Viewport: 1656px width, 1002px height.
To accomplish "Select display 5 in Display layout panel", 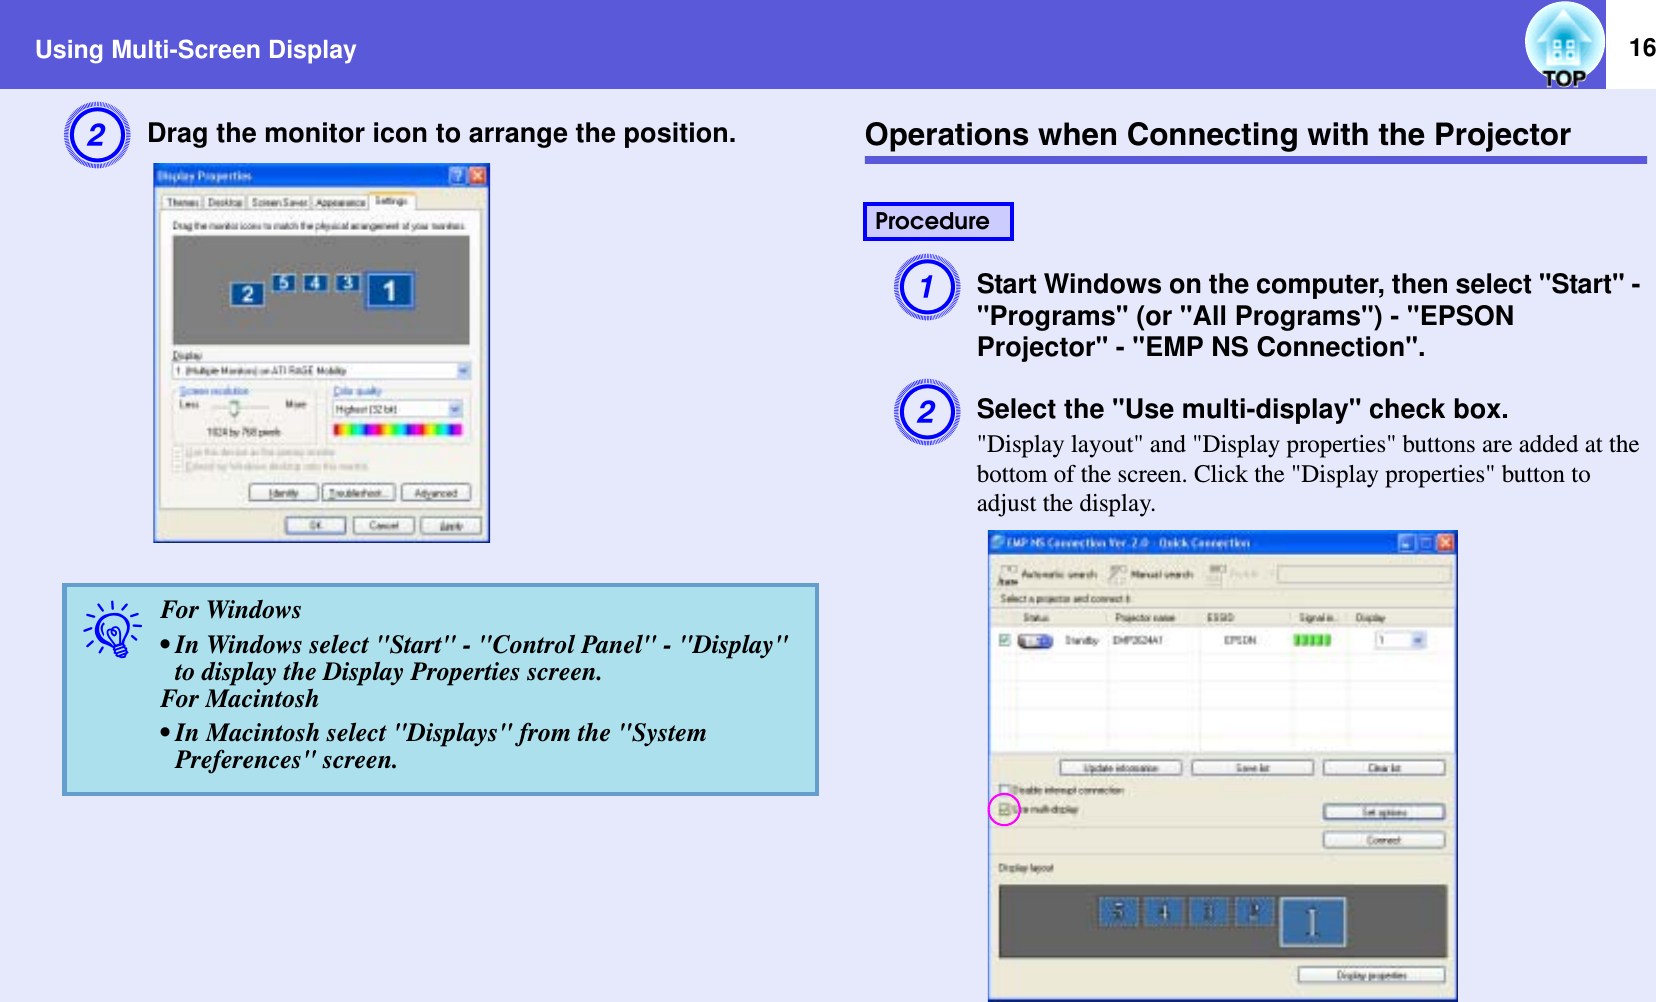I will (x=1118, y=911).
